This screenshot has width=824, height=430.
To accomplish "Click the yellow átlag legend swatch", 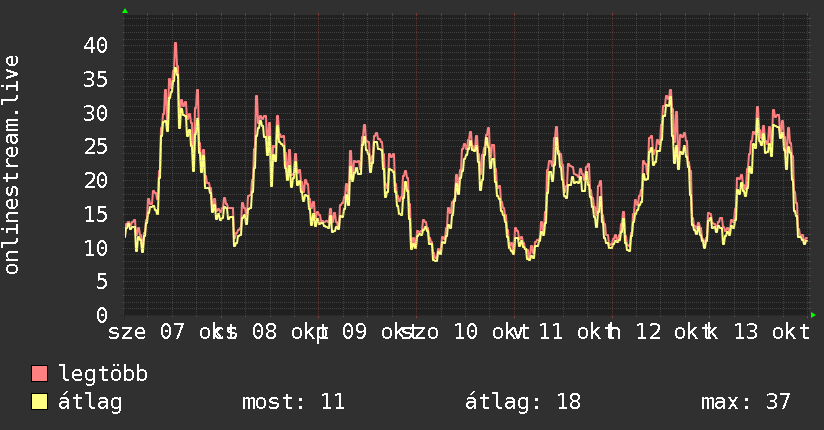I will coord(39,401).
